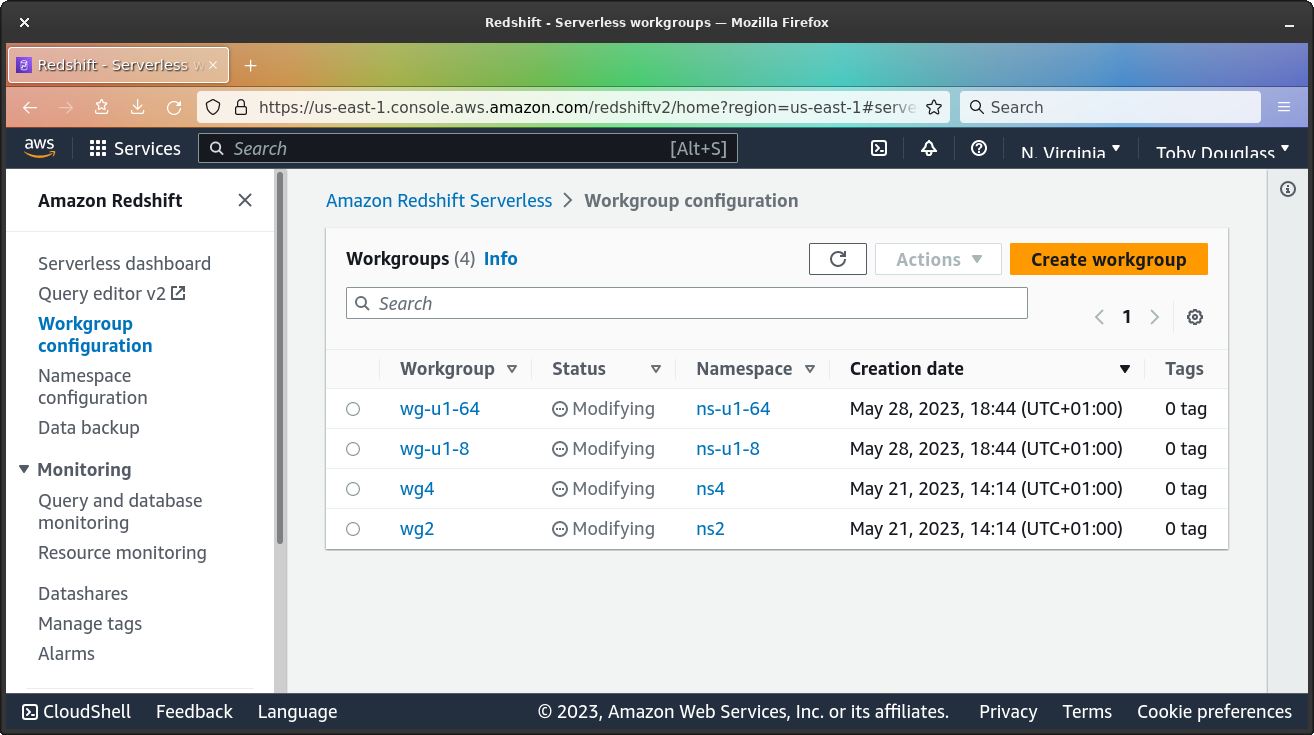Select the wg2 radio button
1314x735 pixels.
(353, 529)
